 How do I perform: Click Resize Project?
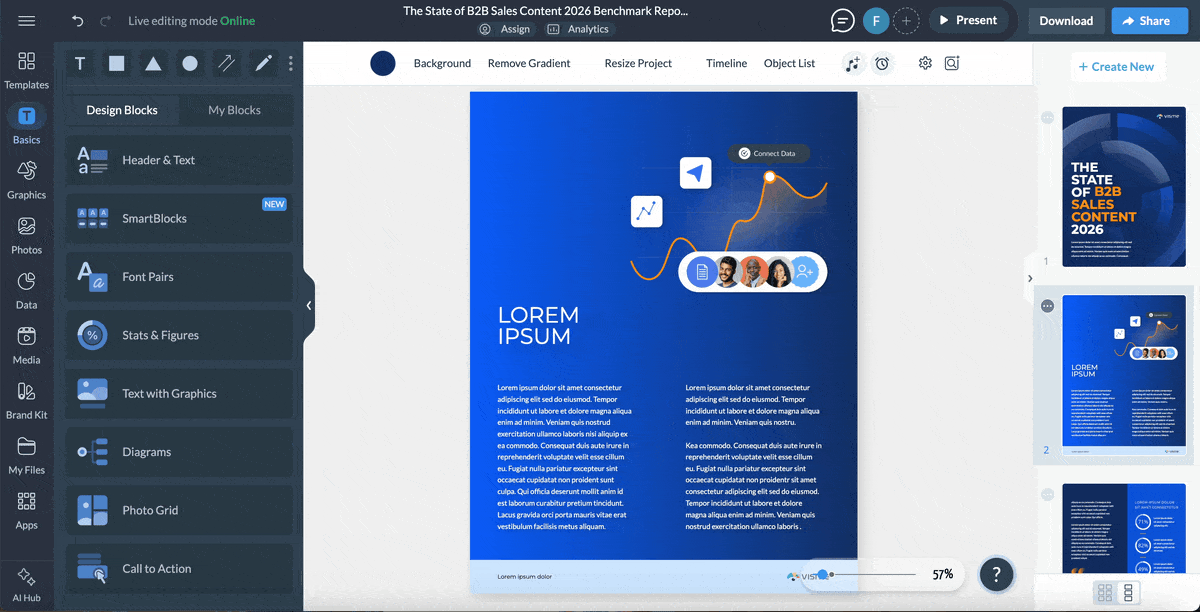point(638,63)
